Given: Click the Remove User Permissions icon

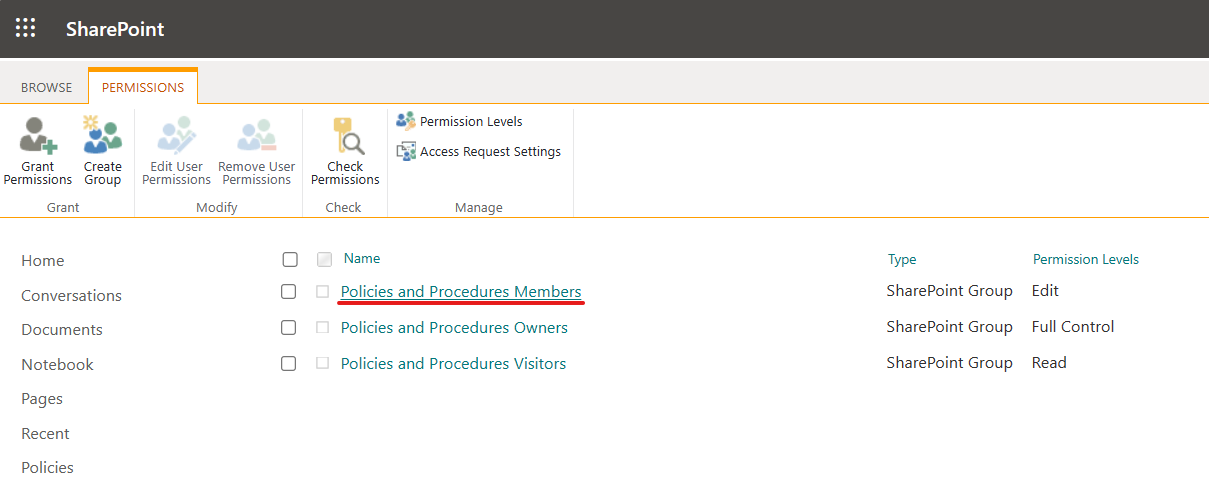Looking at the screenshot, I should (256, 134).
